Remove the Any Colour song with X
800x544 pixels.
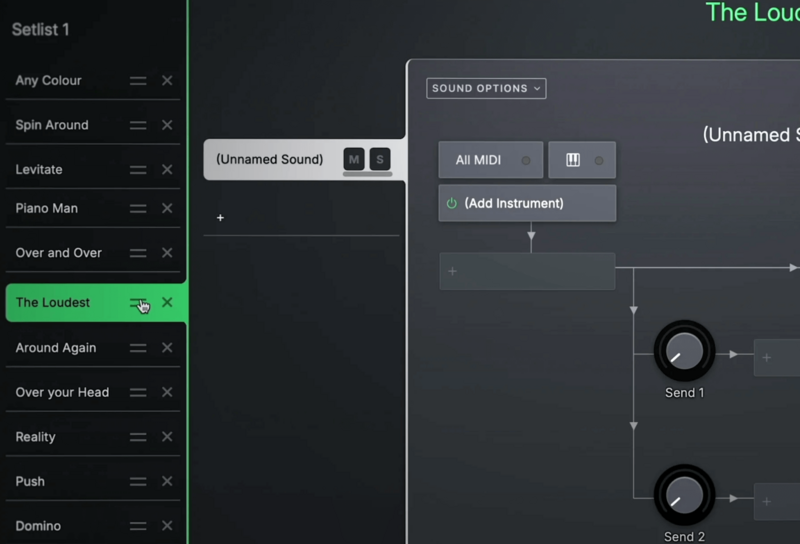point(167,81)
